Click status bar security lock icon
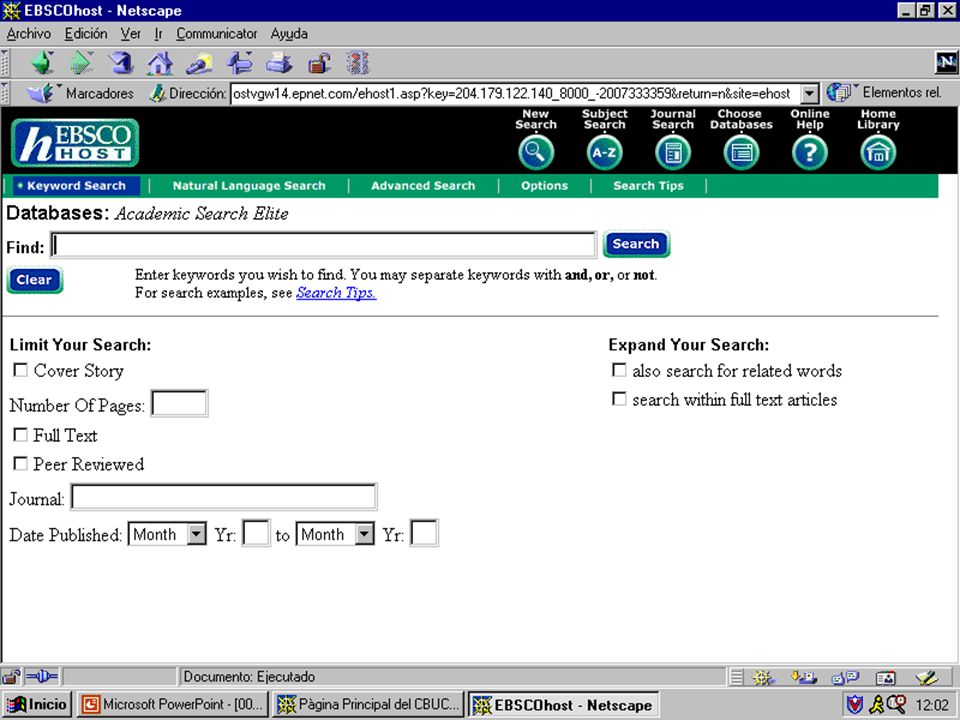The height and width of the screenshot is (720, 960). tap(10, 677)
